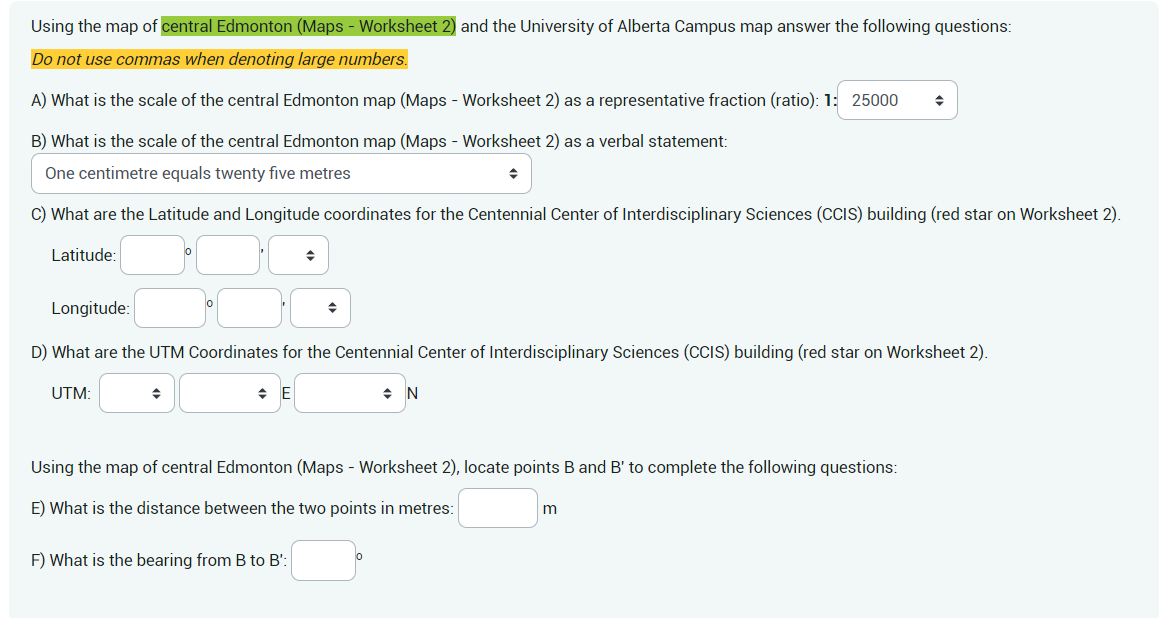Click the arrow icon on the verbal statement dropdown
The width and height of the screenshot is (1160, 618).
pyautogui.click(x=516, y=173)
